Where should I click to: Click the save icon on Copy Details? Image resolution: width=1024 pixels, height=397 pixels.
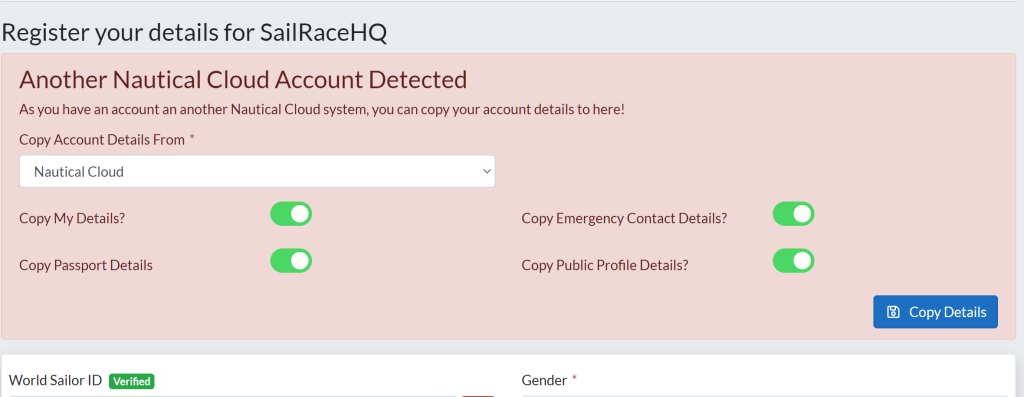pyautogui.click(x=893, y=312)
